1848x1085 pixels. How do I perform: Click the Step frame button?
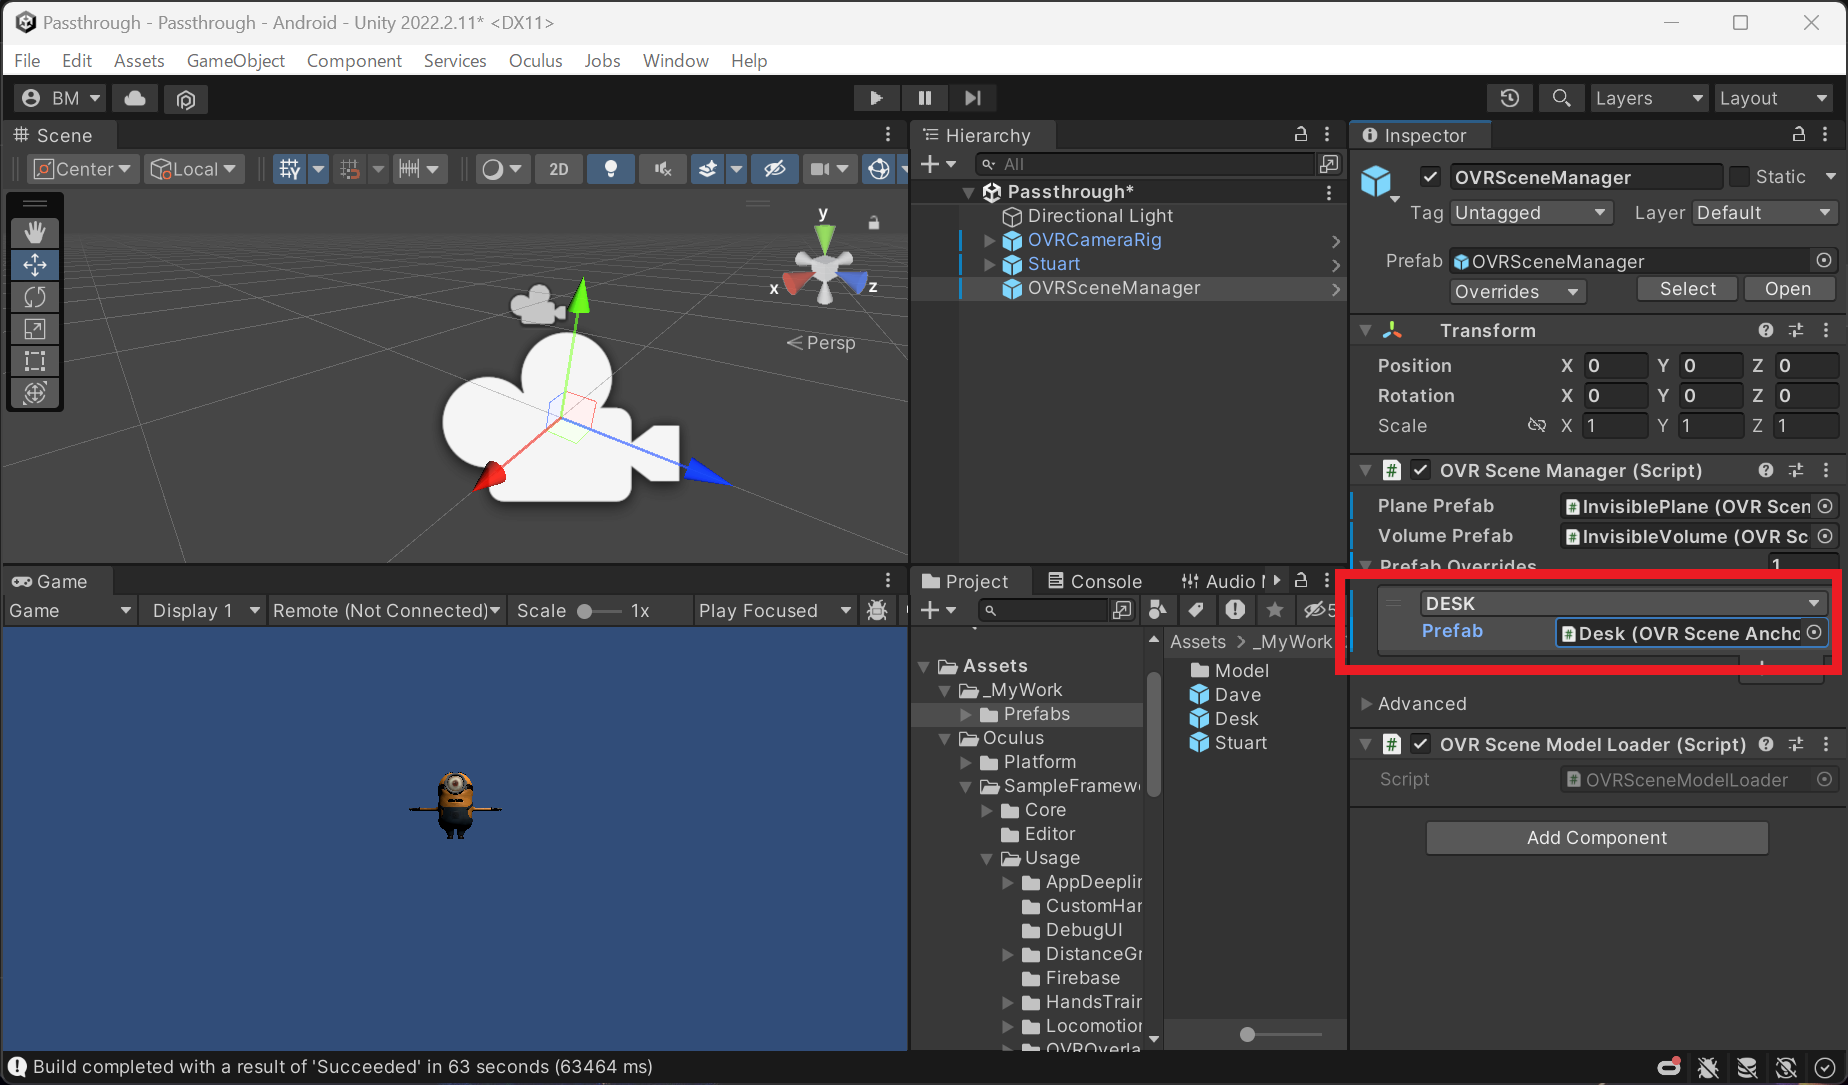click(x=972, y=97)
